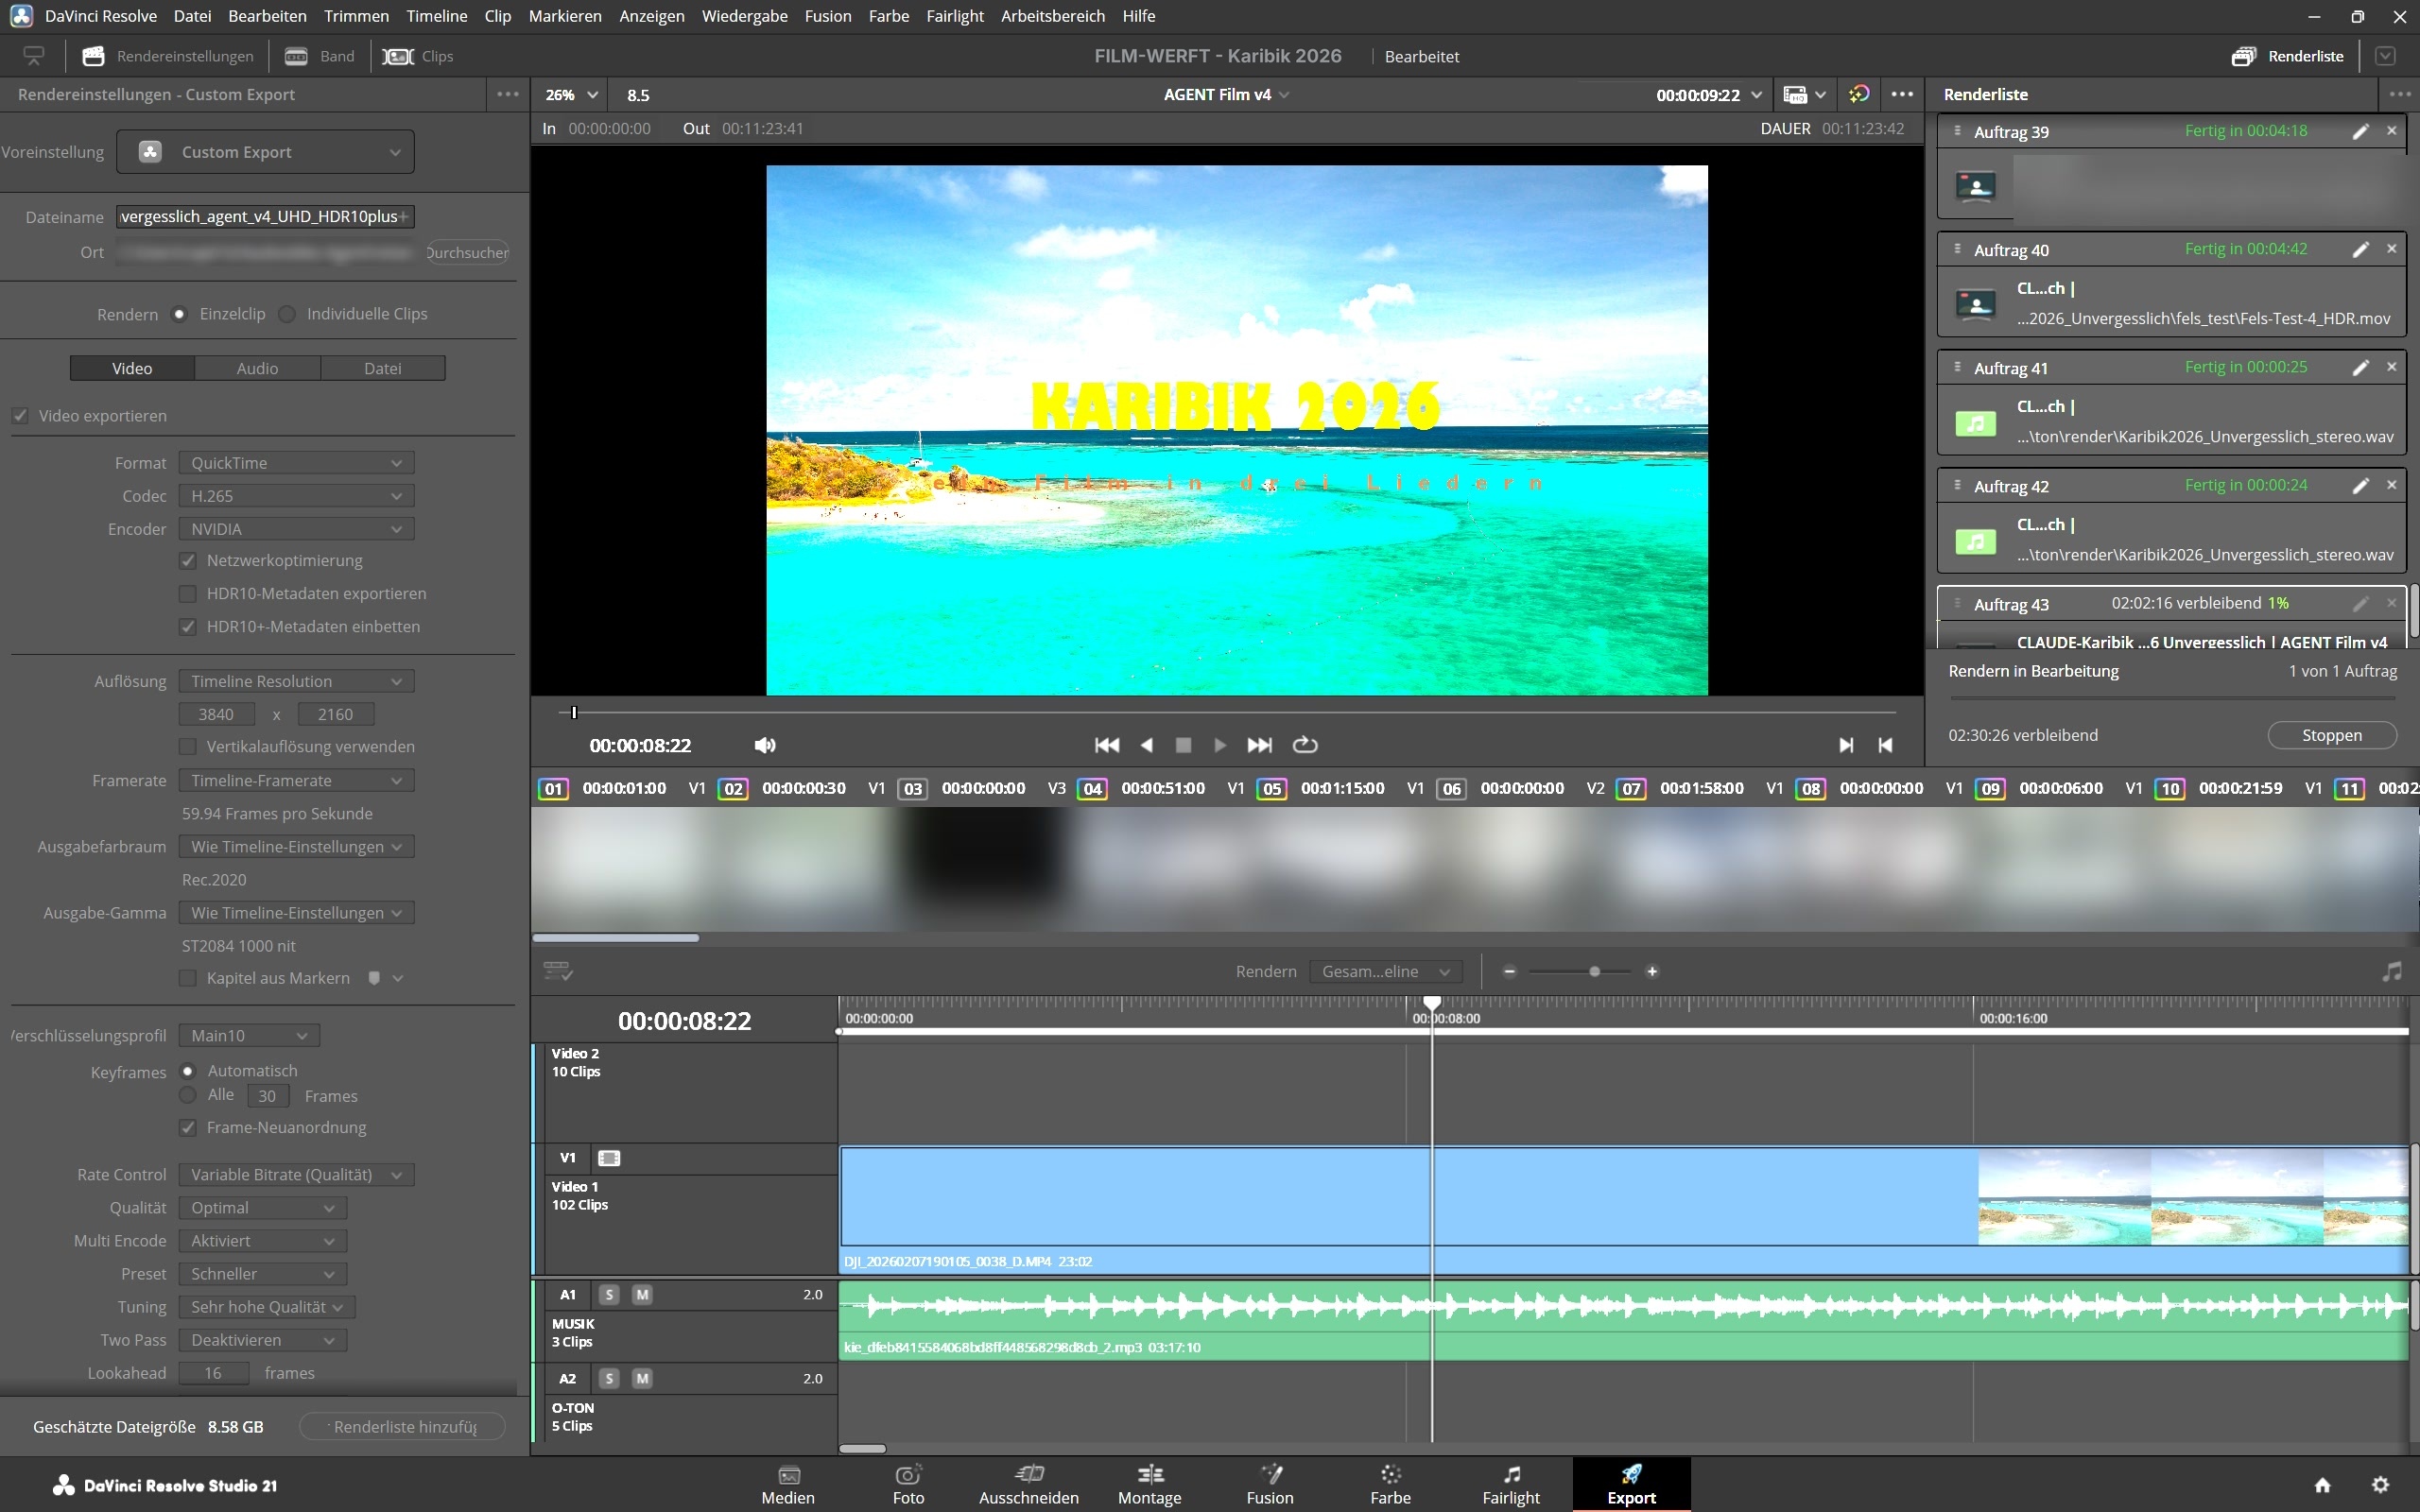Screen dimensions: 2420x1512
Task: Toggle Renderliste panel button
Action: [x=2287, y=56]
